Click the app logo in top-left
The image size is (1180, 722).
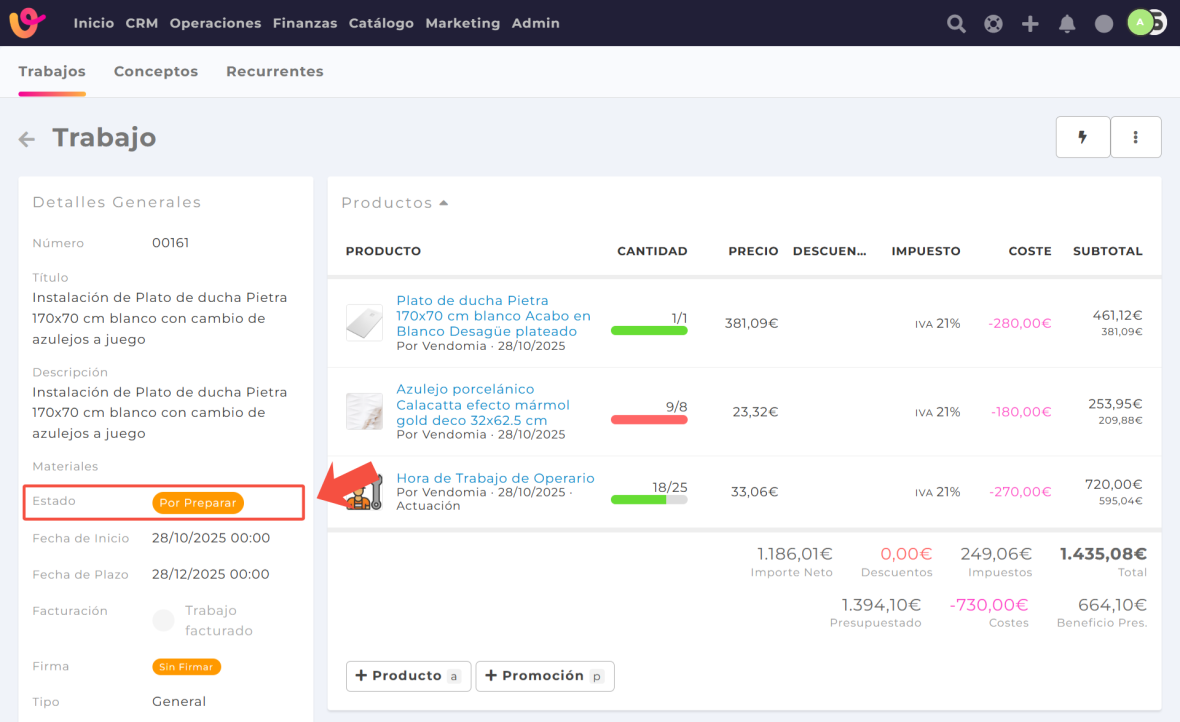click(x=27, y=22)
